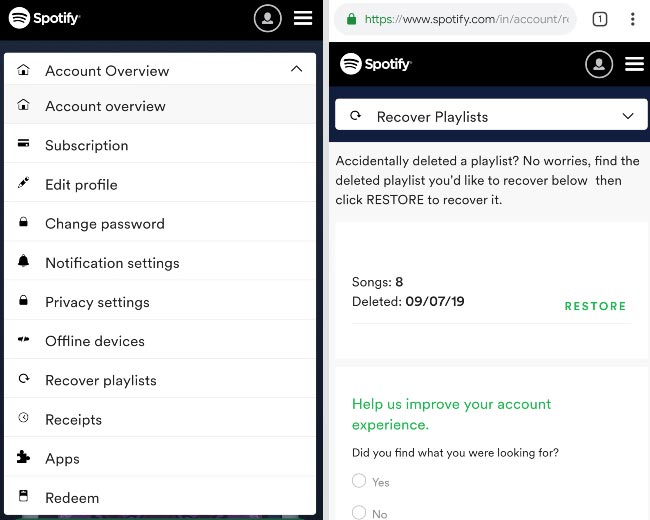This screenshot has width=650, height=520.
Task: Click the Spotify logo in the left screen
Action: [x=44, y=18]
